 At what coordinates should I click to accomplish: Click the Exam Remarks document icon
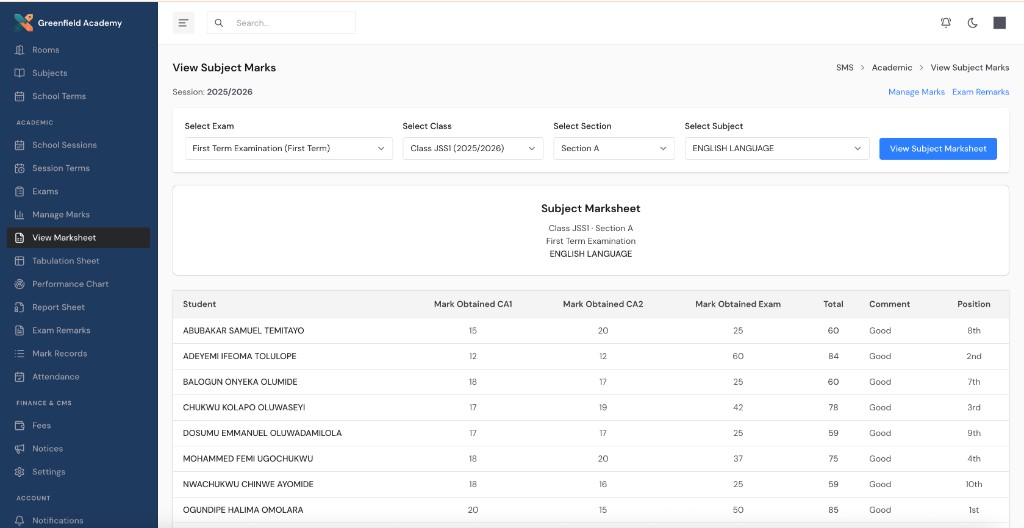tap(20, 330)
